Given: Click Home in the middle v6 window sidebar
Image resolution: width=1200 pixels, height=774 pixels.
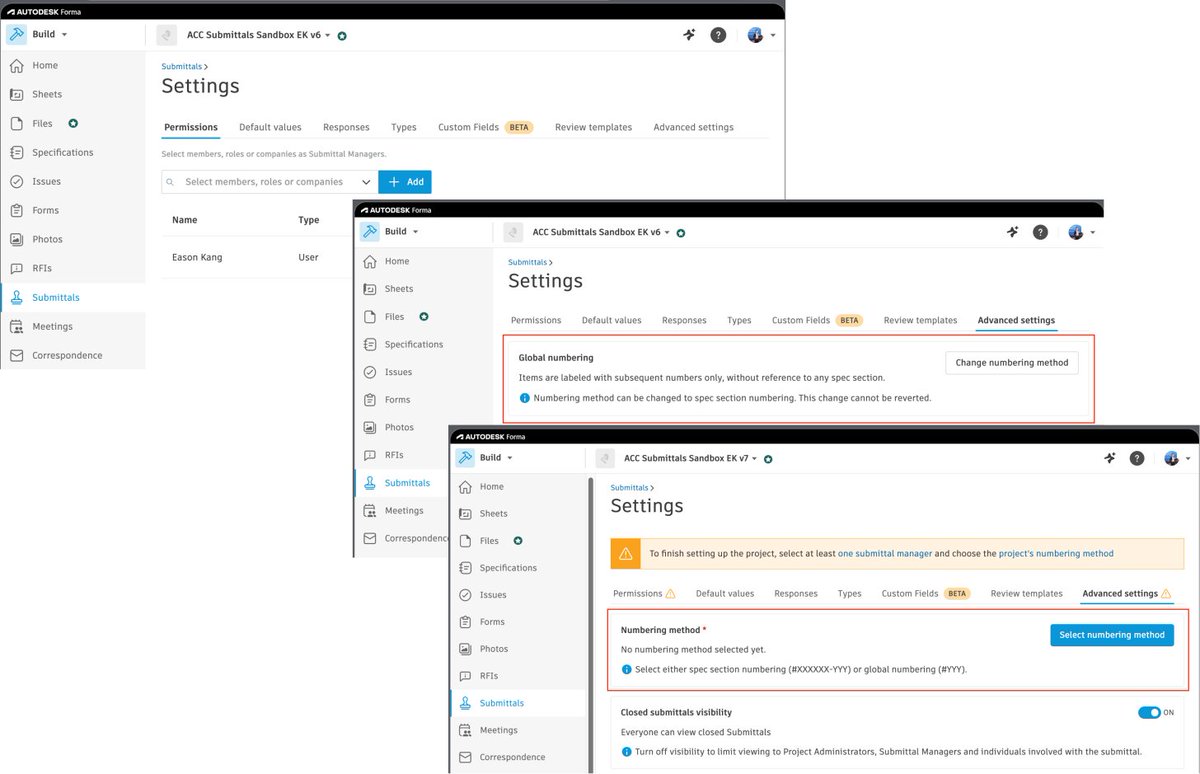Looking at the screenshot, I should (x=397, y=261).
